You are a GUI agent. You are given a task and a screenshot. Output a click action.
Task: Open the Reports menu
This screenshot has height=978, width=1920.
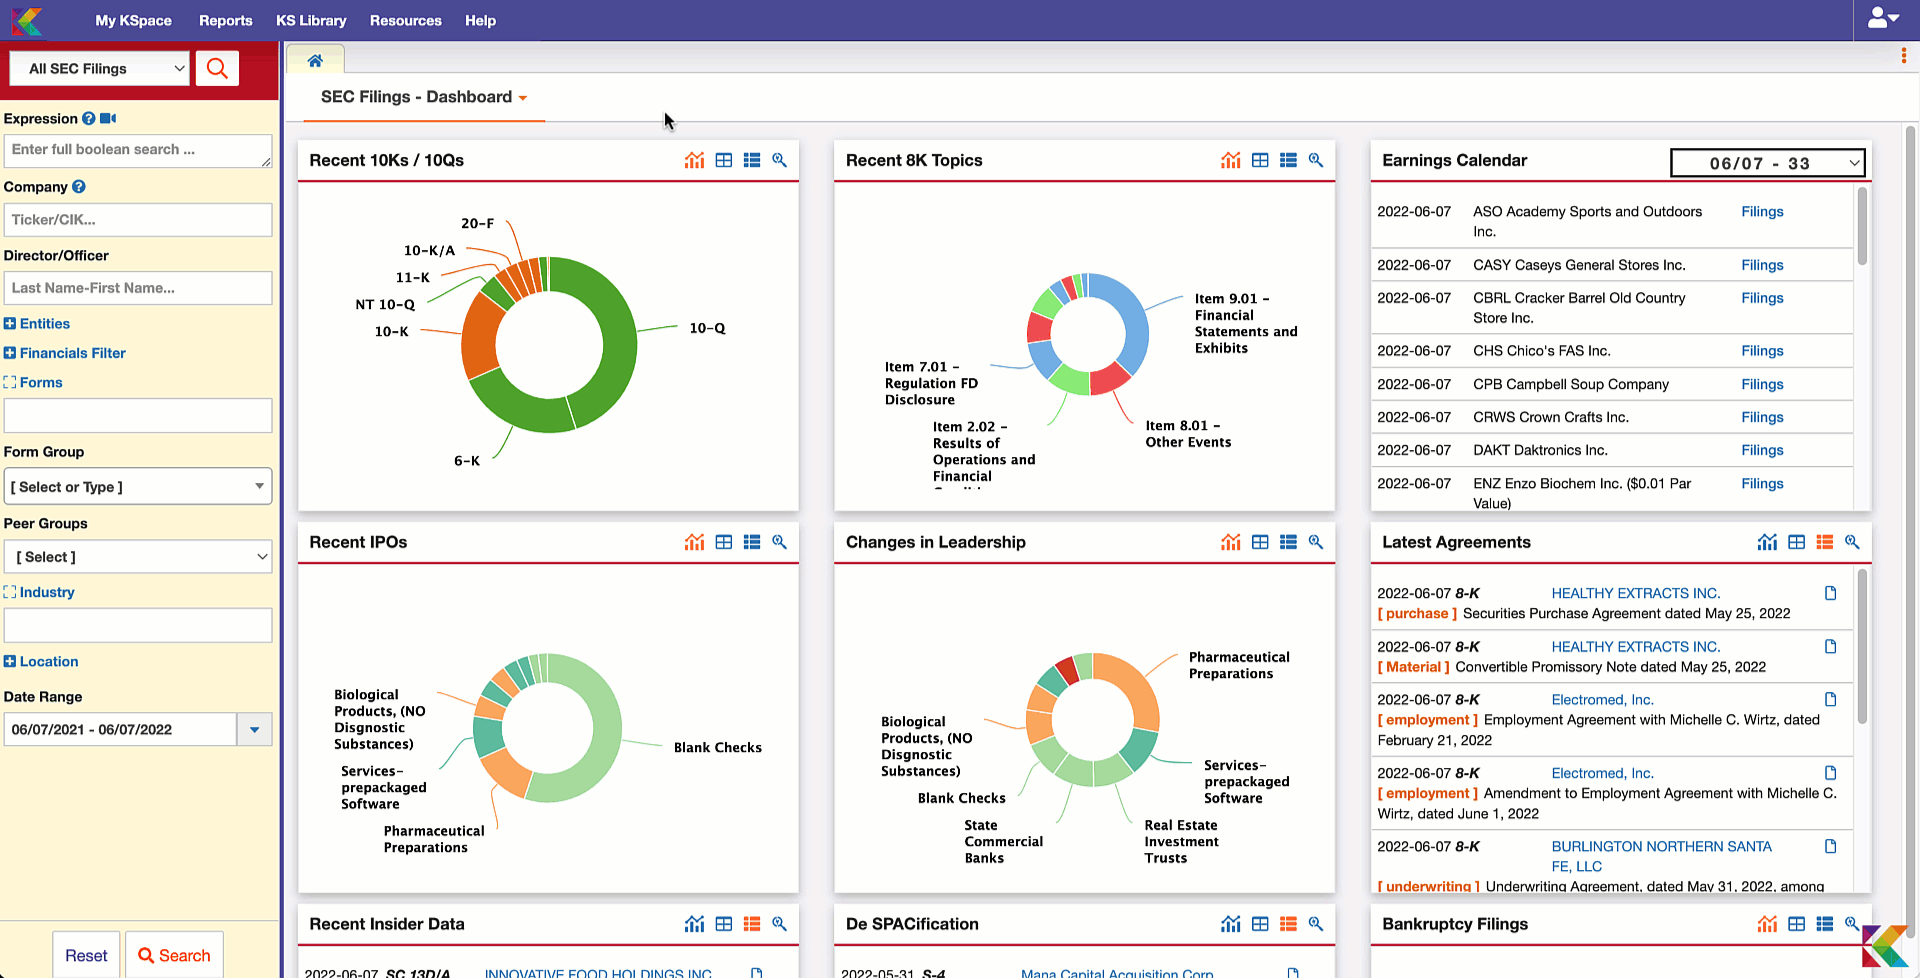point(225,20)
